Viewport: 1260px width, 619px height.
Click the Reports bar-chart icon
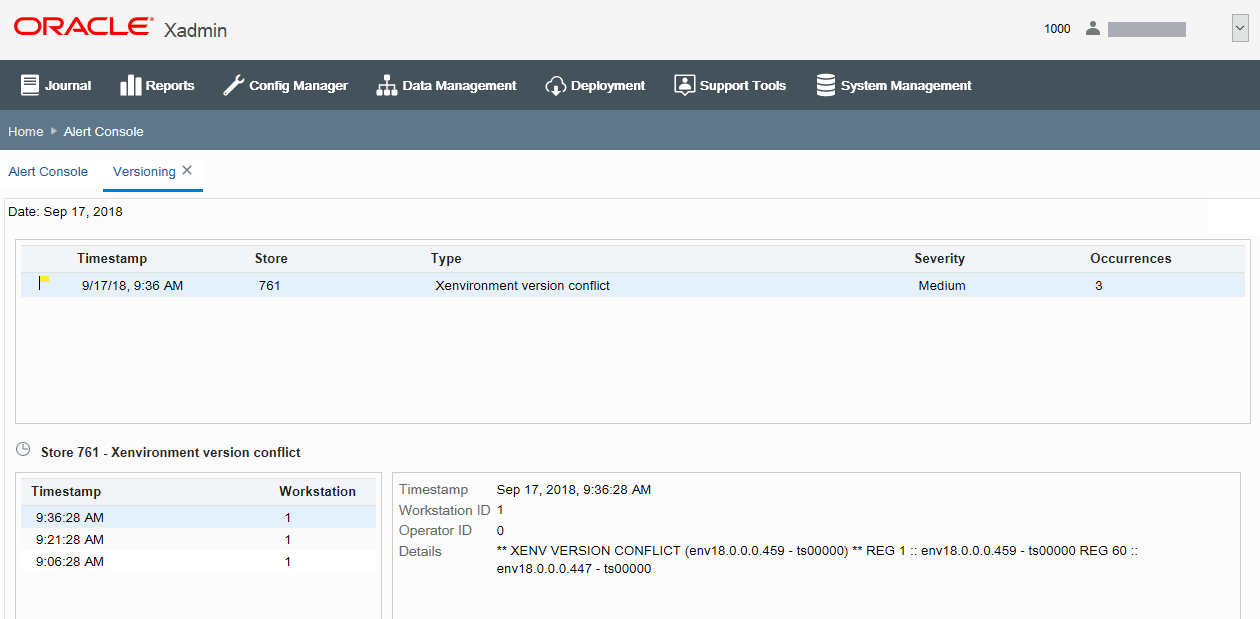(x=131, y=85)
